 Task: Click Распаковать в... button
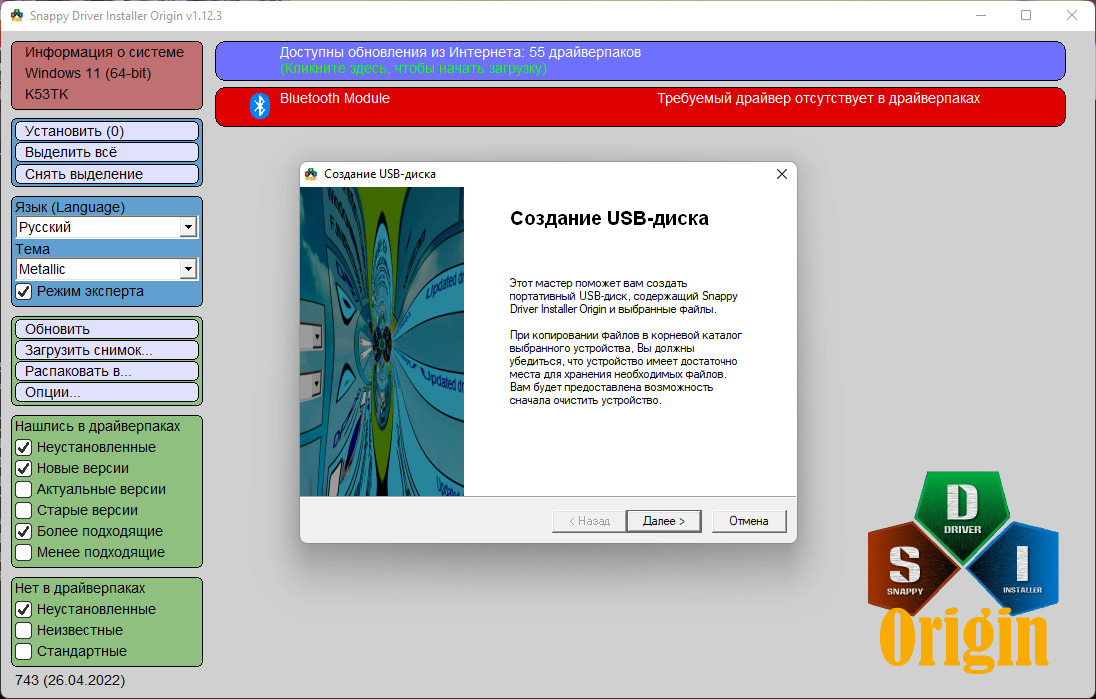pos(107,371)
